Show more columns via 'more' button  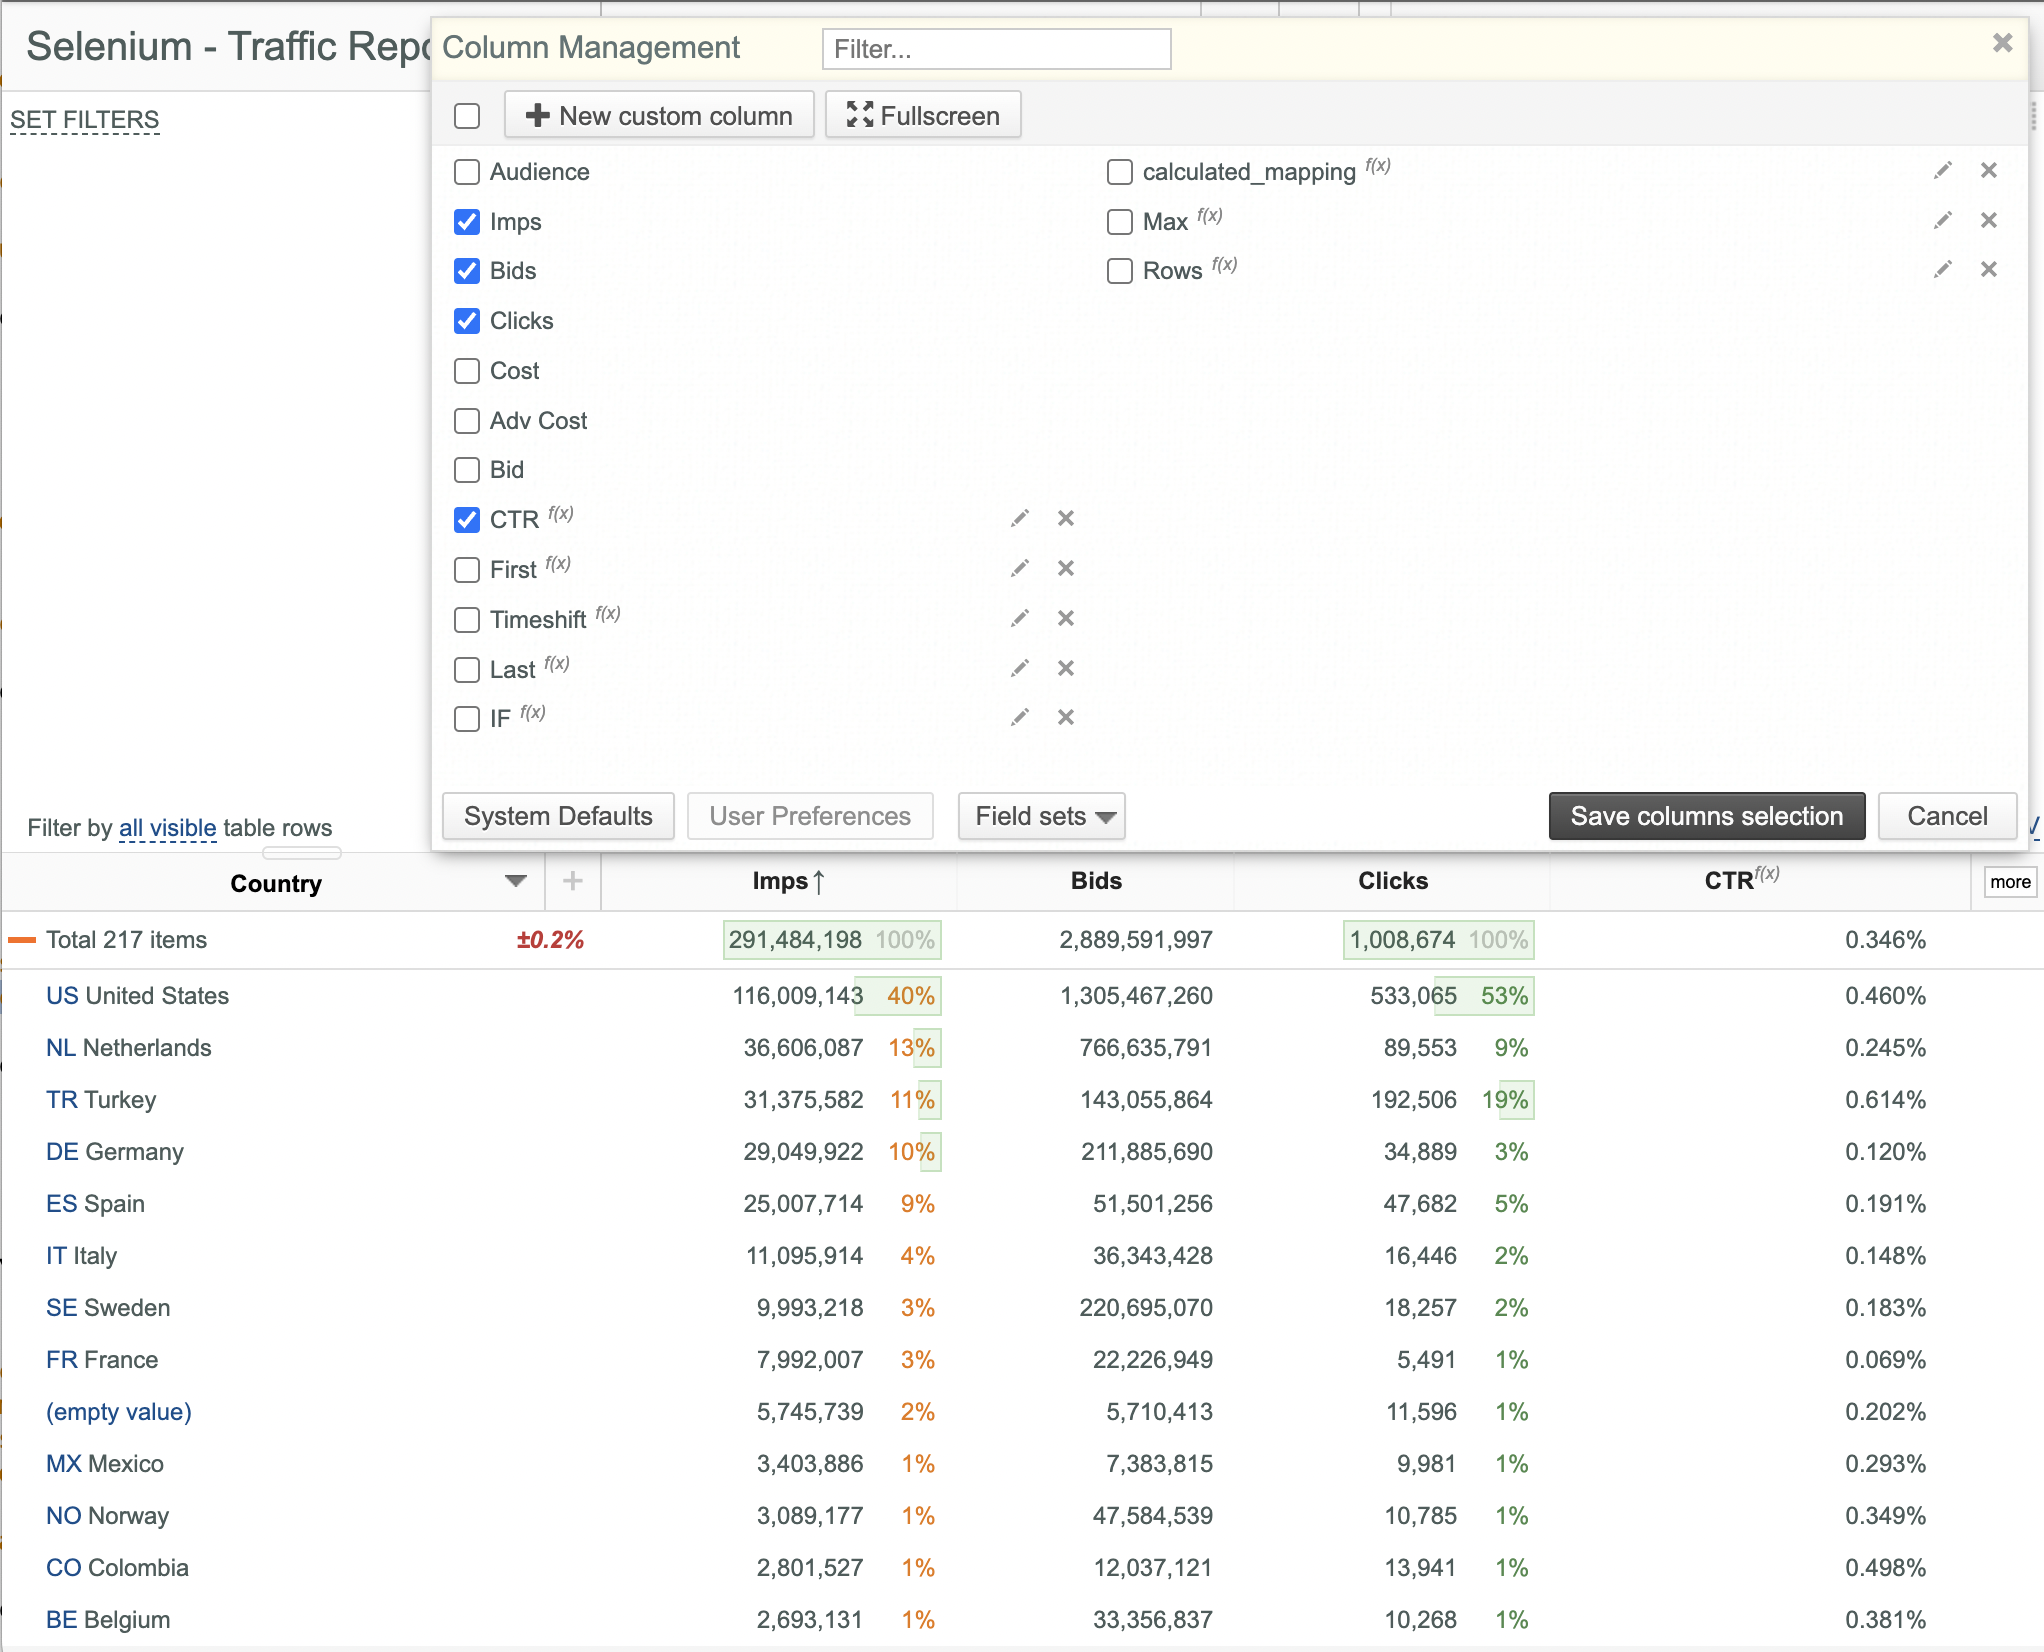click(2010, 882)
